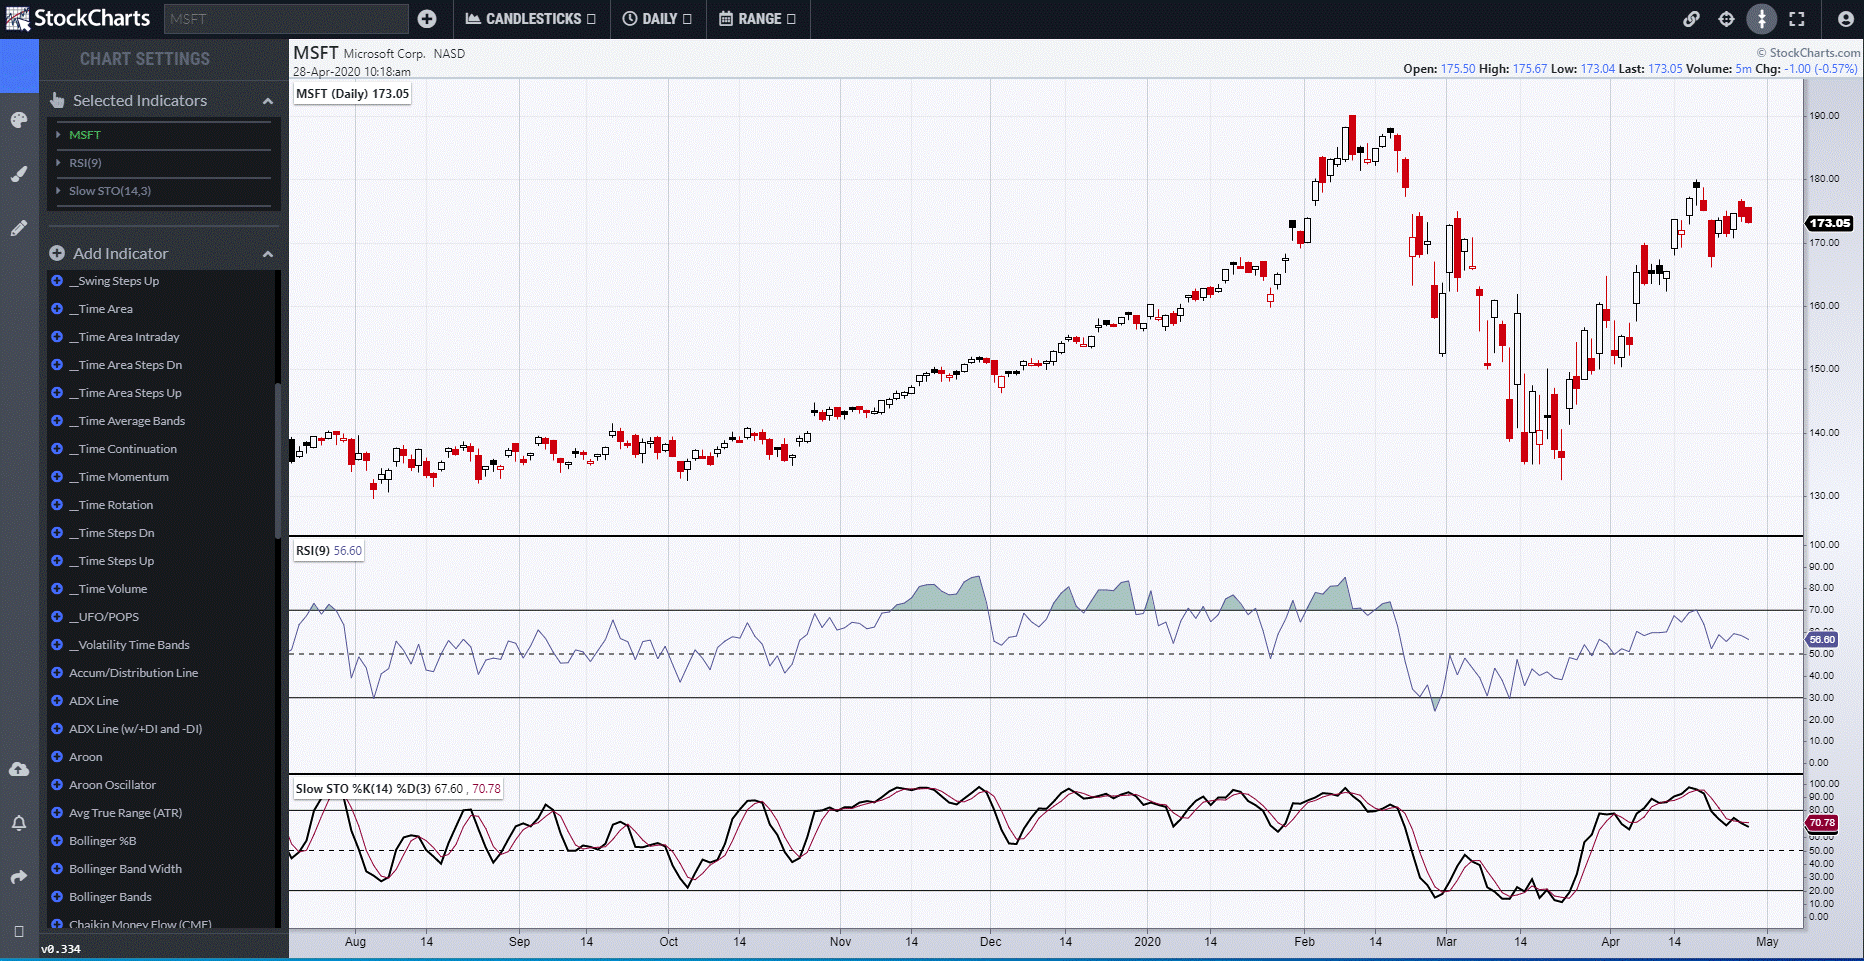This screenshot has width=1864, height=961.
Task: Open alerts with the bell icon
Action: [x=19, y=823]
